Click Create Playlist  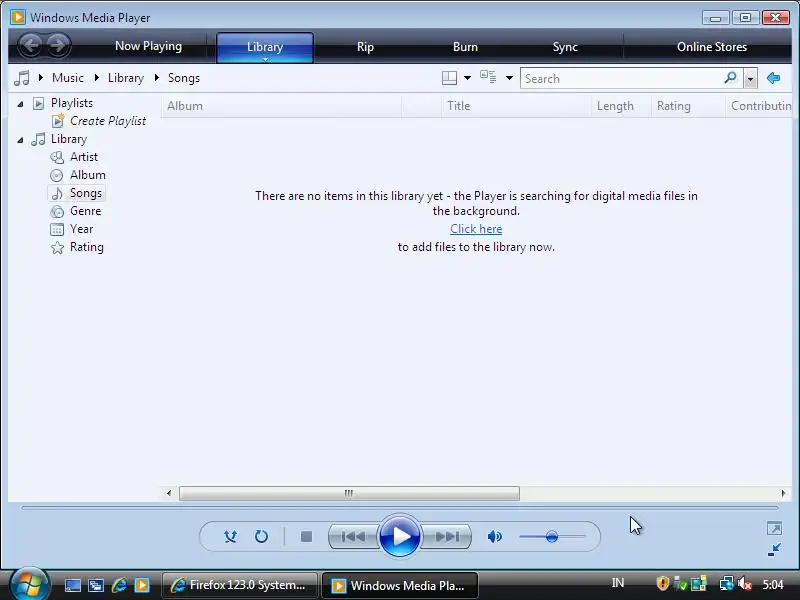click(x=108, y=121)
